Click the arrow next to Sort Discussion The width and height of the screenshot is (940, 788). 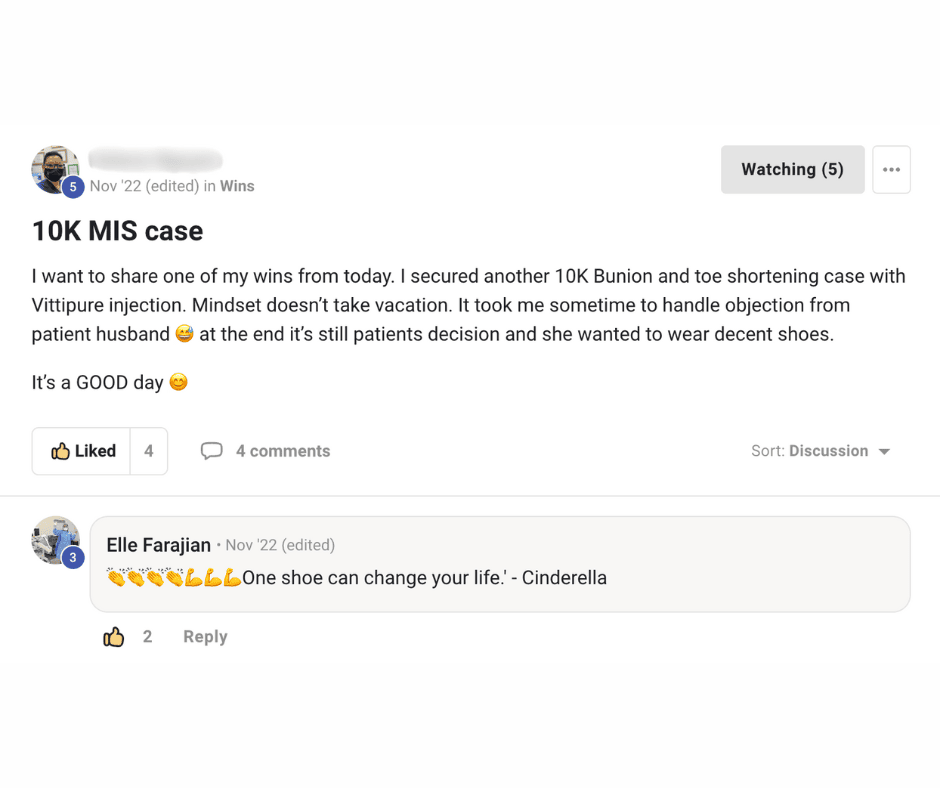pos(884,452)
